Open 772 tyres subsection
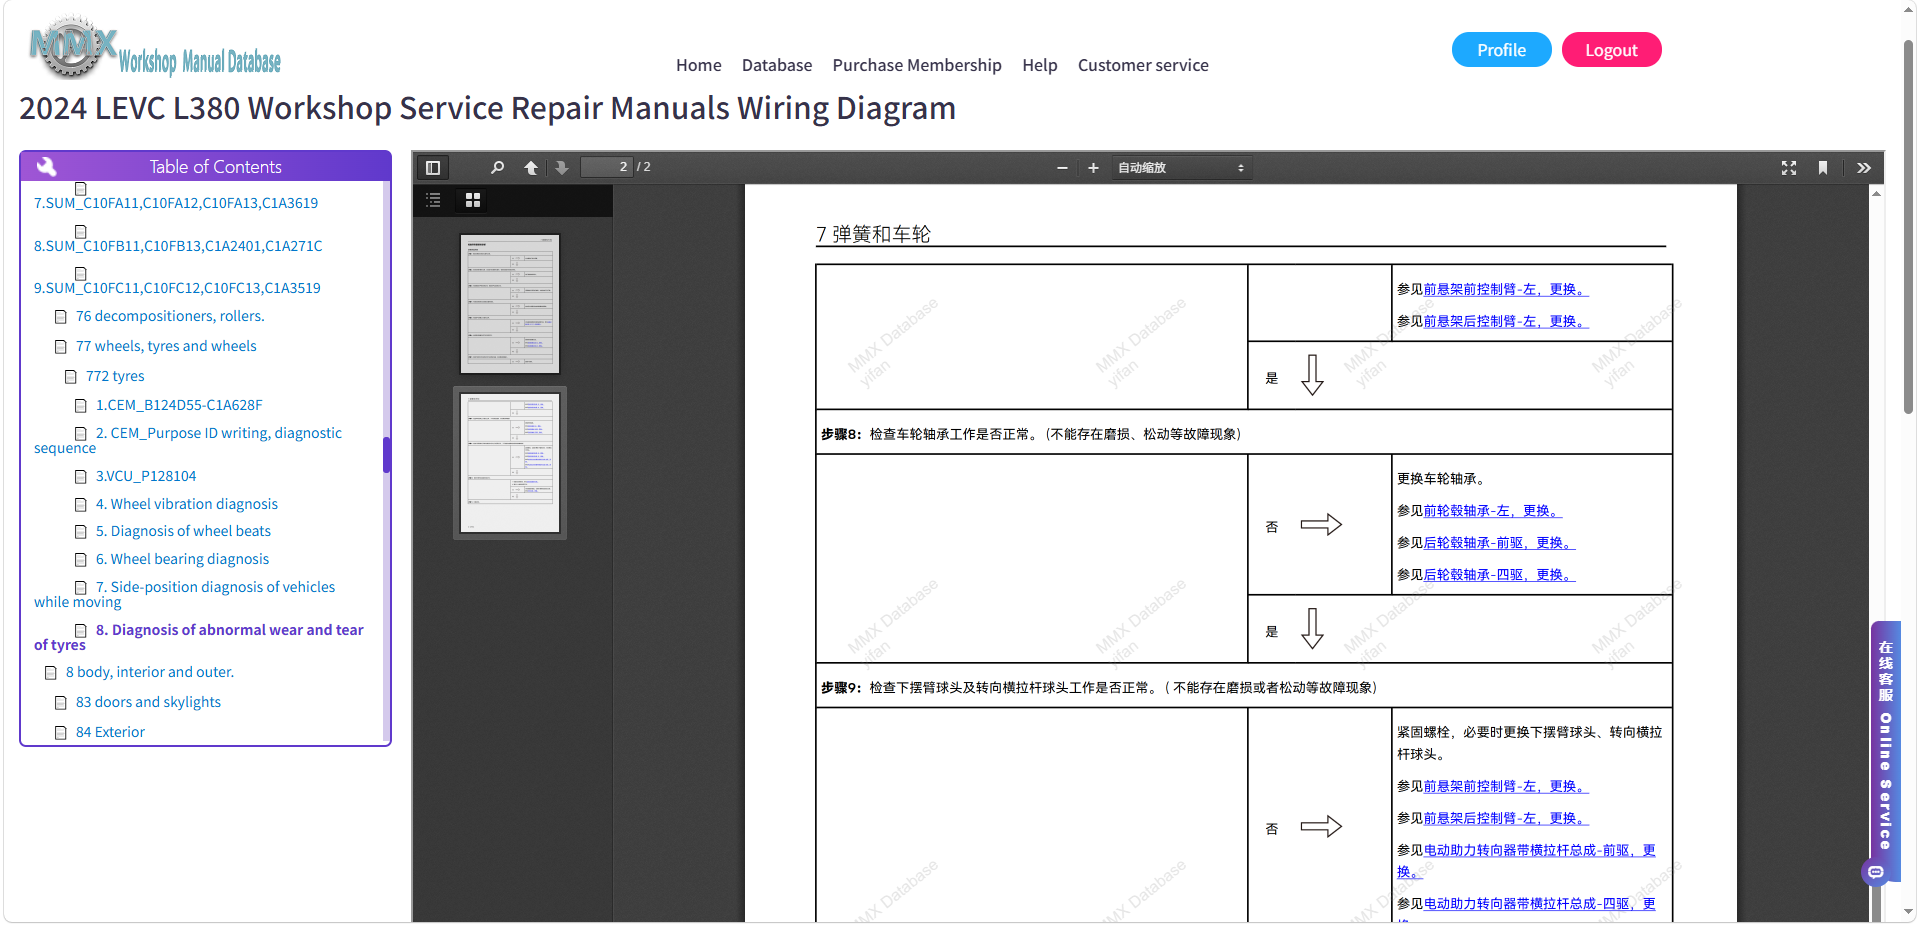The height and width of the screenshot is (925, 1920). (115, 376)
